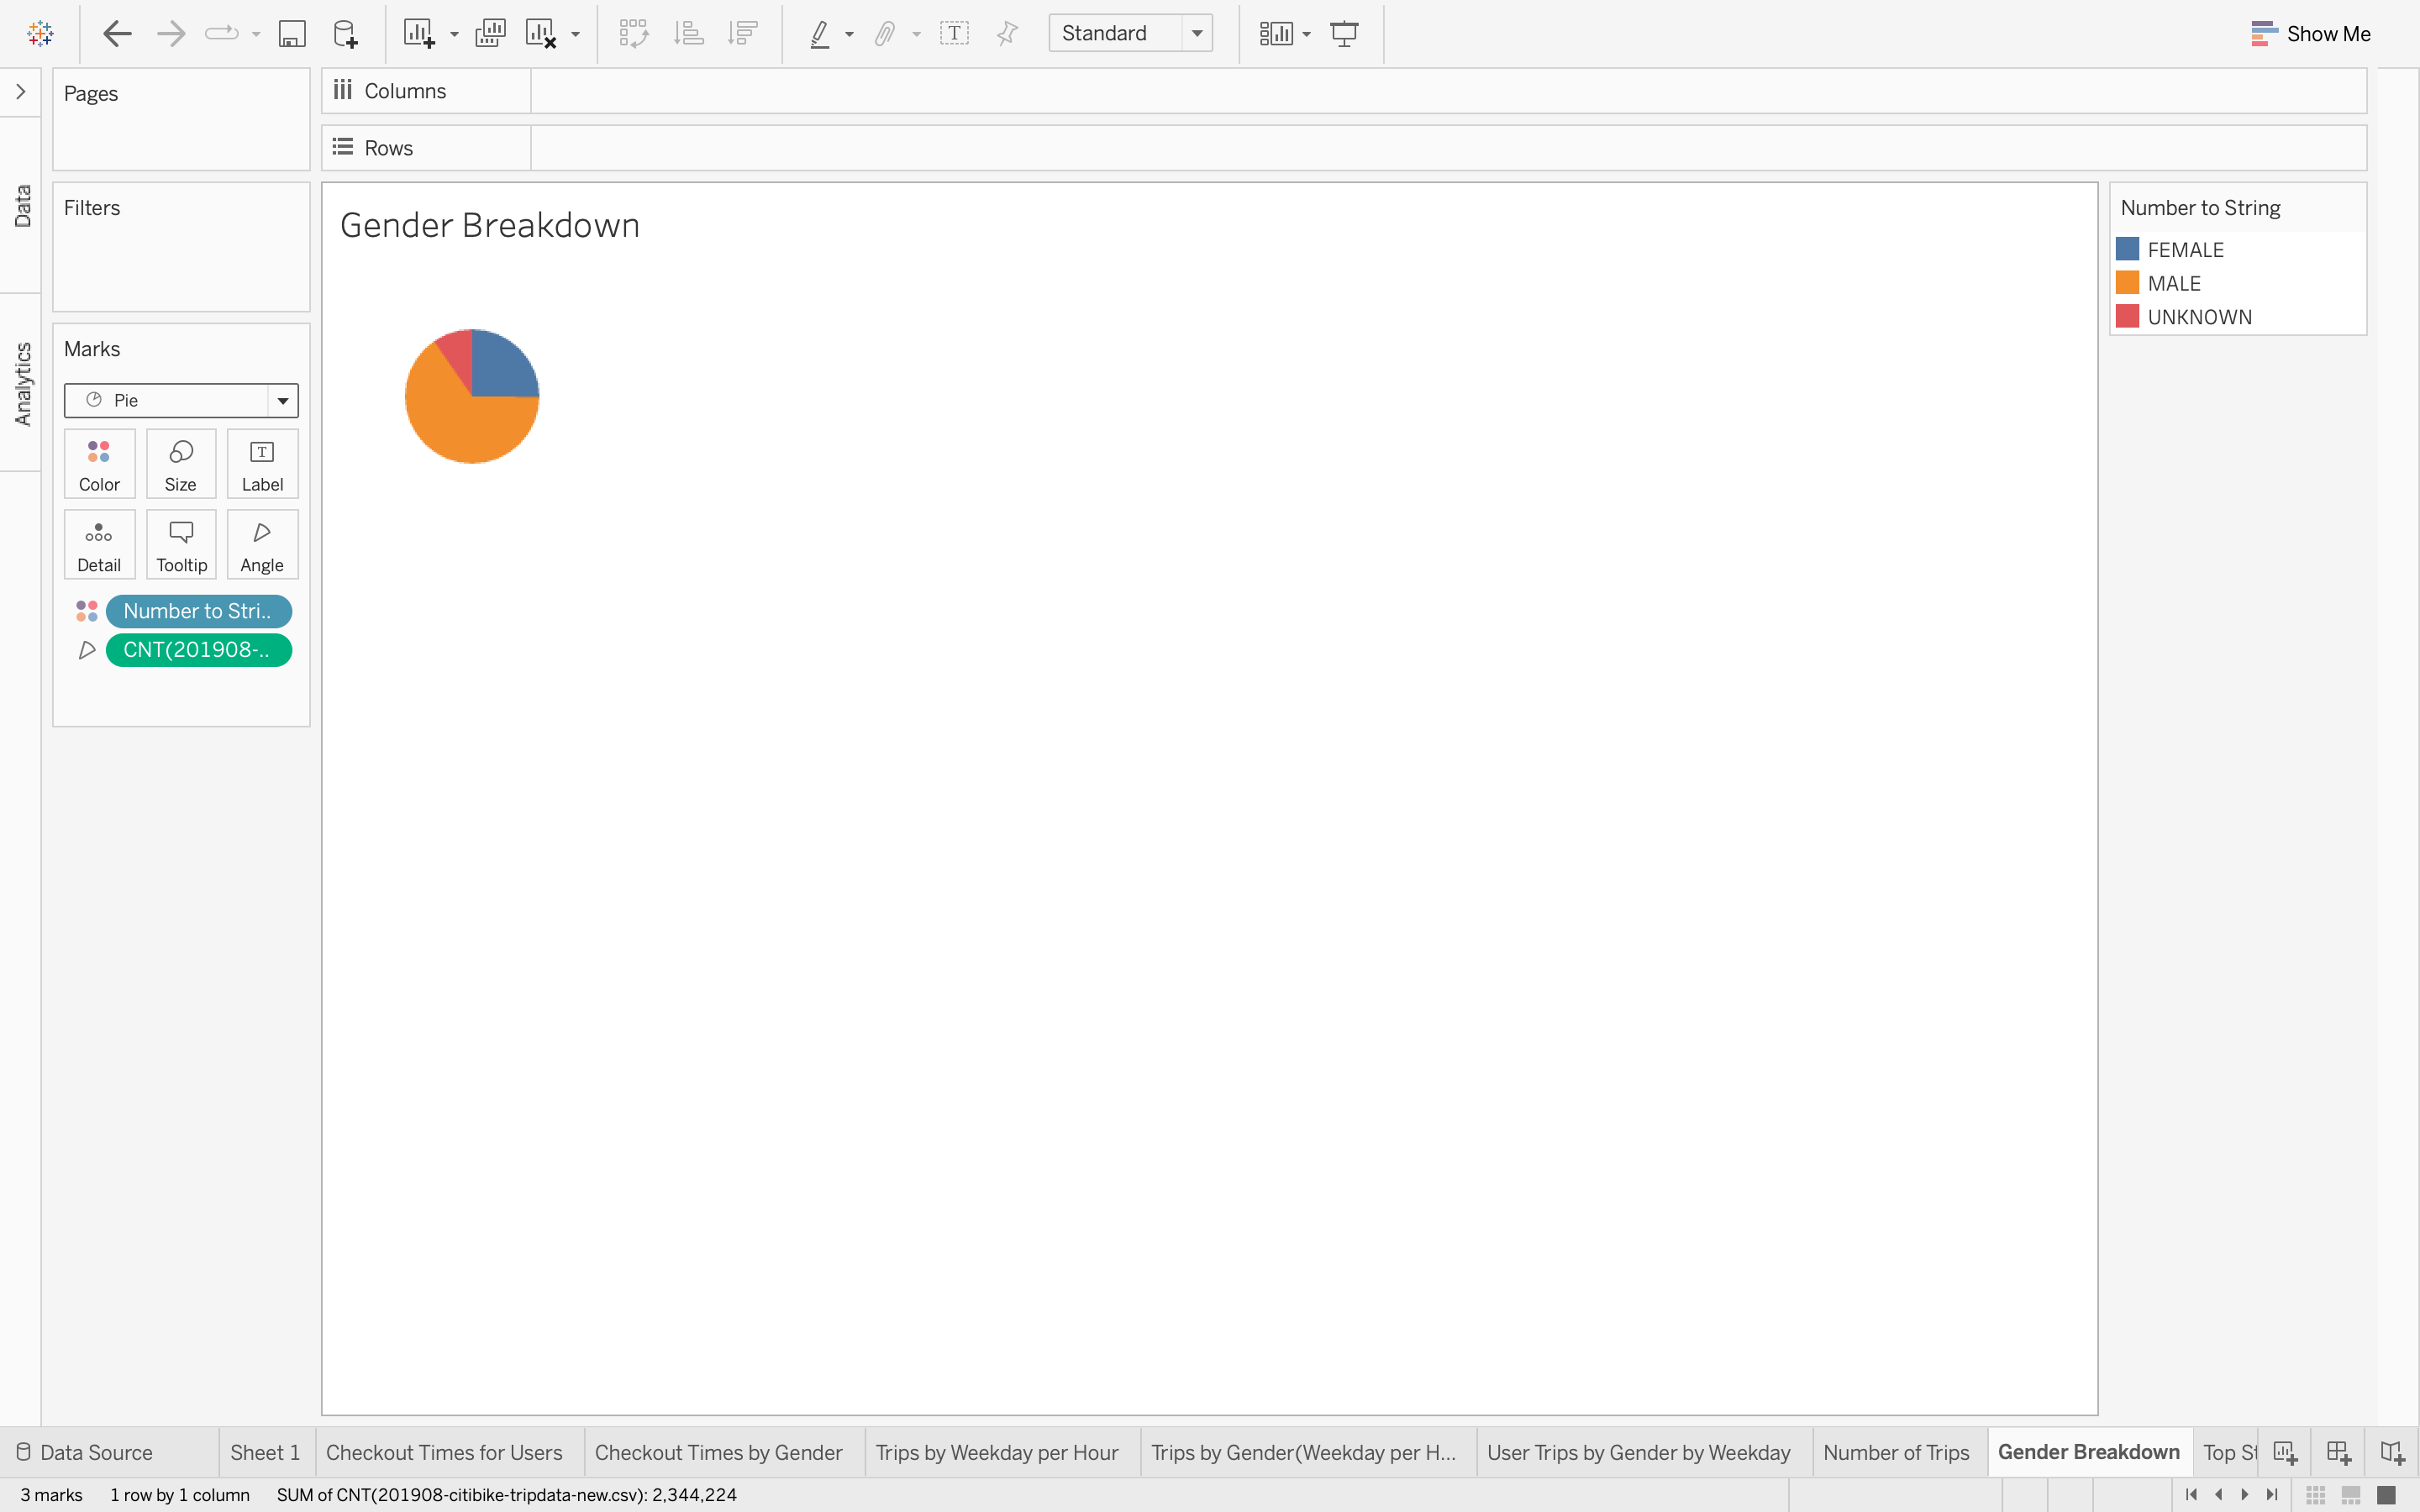This screenshot has width=2420, height=1512.
Task: Click the Sort ascending toolbar icon
Action: pyautogui.click(x=689, y=34)
